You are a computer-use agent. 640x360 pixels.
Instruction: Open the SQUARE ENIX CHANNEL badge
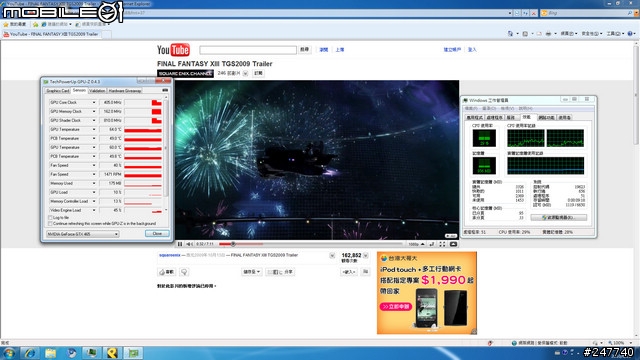(x=185, y=73)
